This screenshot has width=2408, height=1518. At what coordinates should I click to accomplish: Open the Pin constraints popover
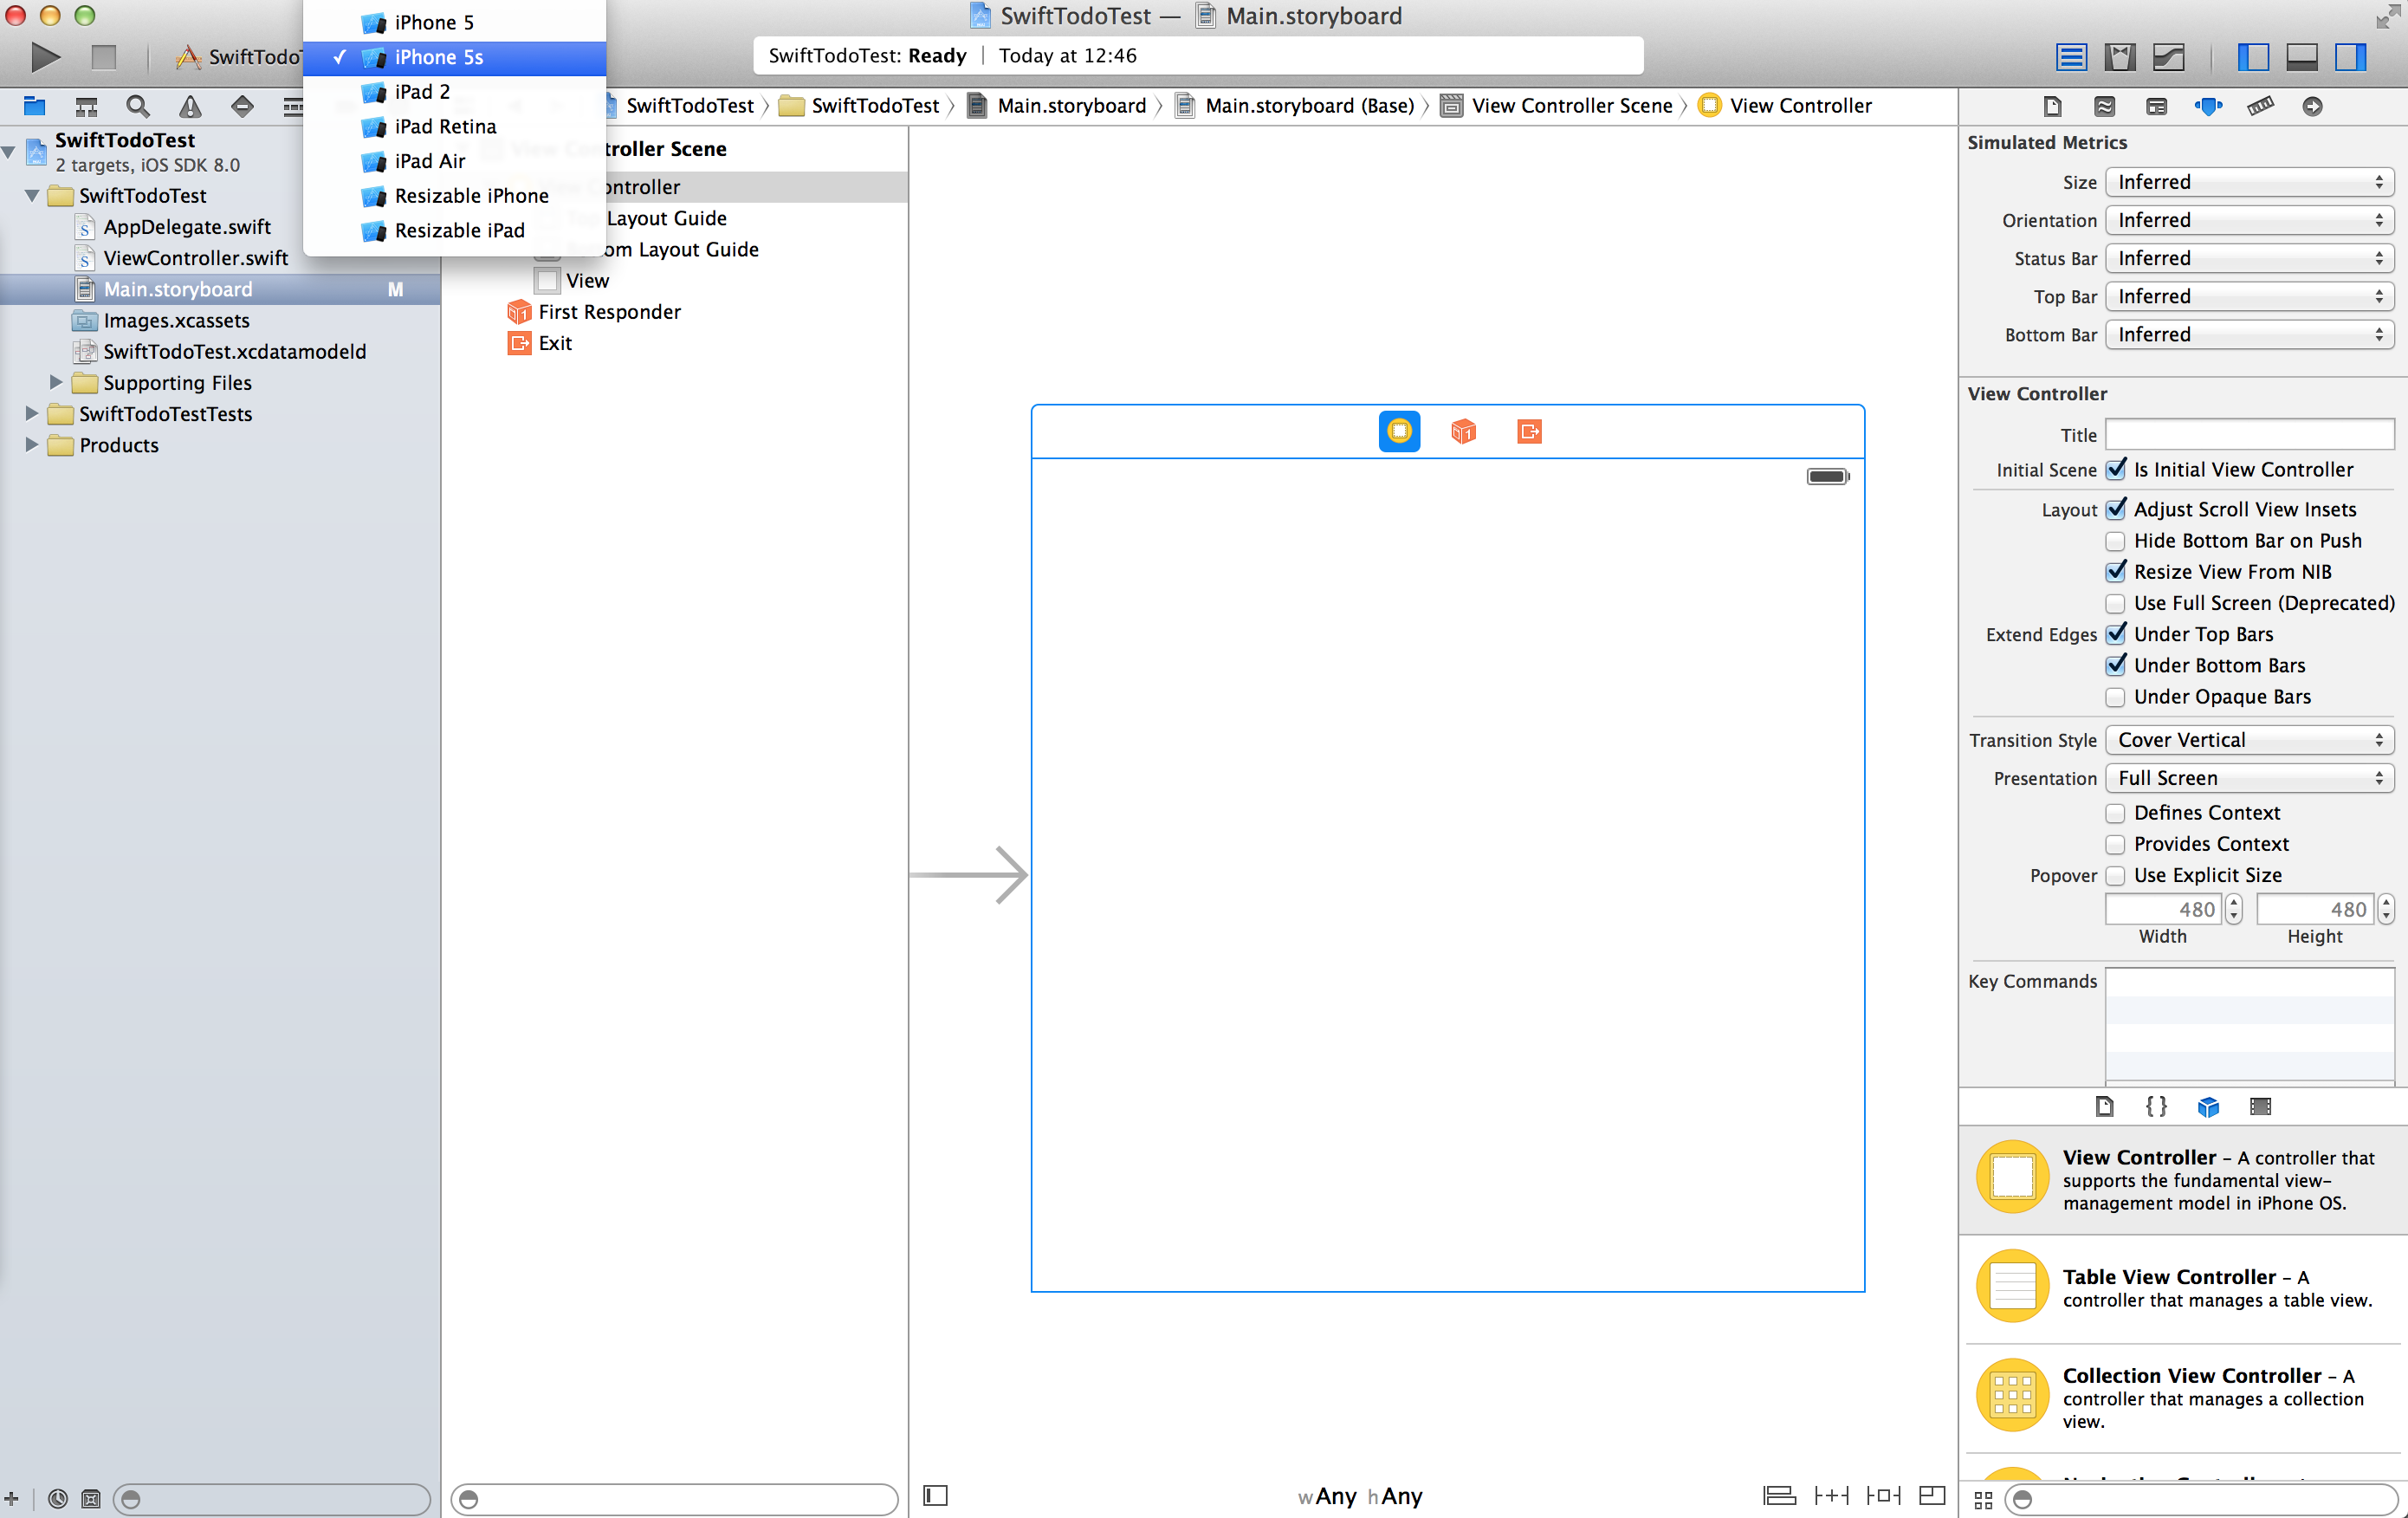click(1831, 1495)
